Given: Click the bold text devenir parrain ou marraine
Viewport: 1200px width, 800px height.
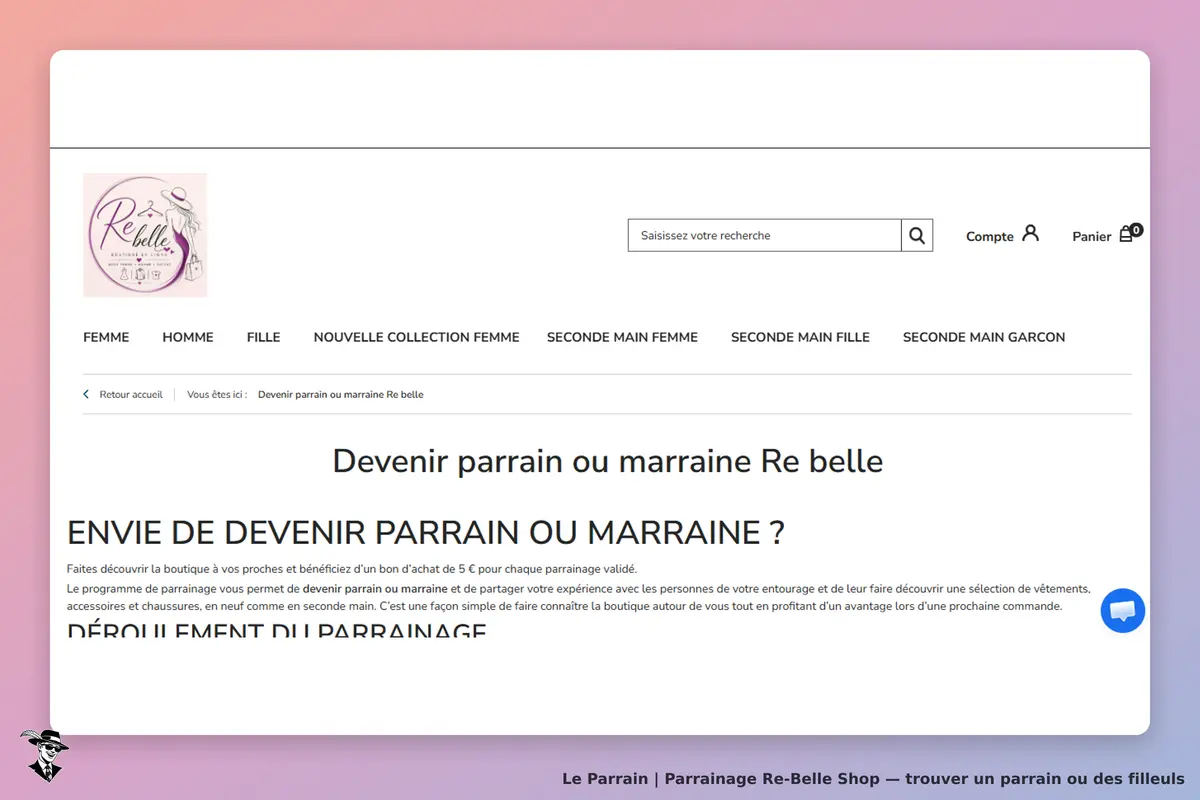Looking at the screenshot, I should (375, 589).
